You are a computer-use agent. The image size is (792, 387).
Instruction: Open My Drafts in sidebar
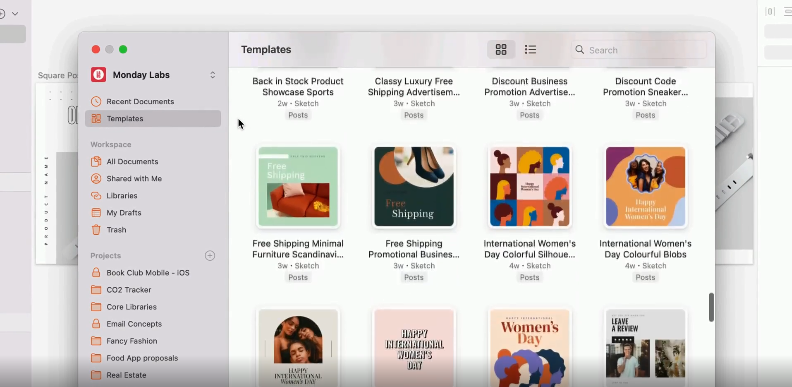(x=153, y=213)
